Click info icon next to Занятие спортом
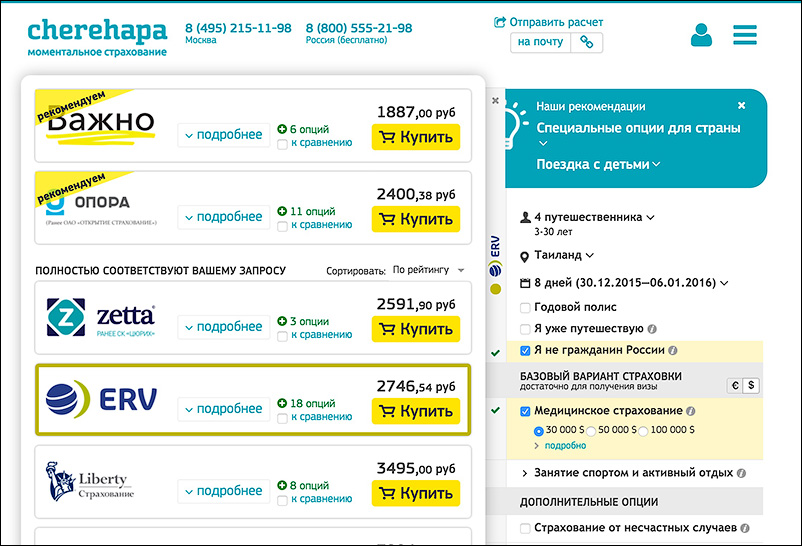This screenshot has width=802, height=546. click(741, 473)
